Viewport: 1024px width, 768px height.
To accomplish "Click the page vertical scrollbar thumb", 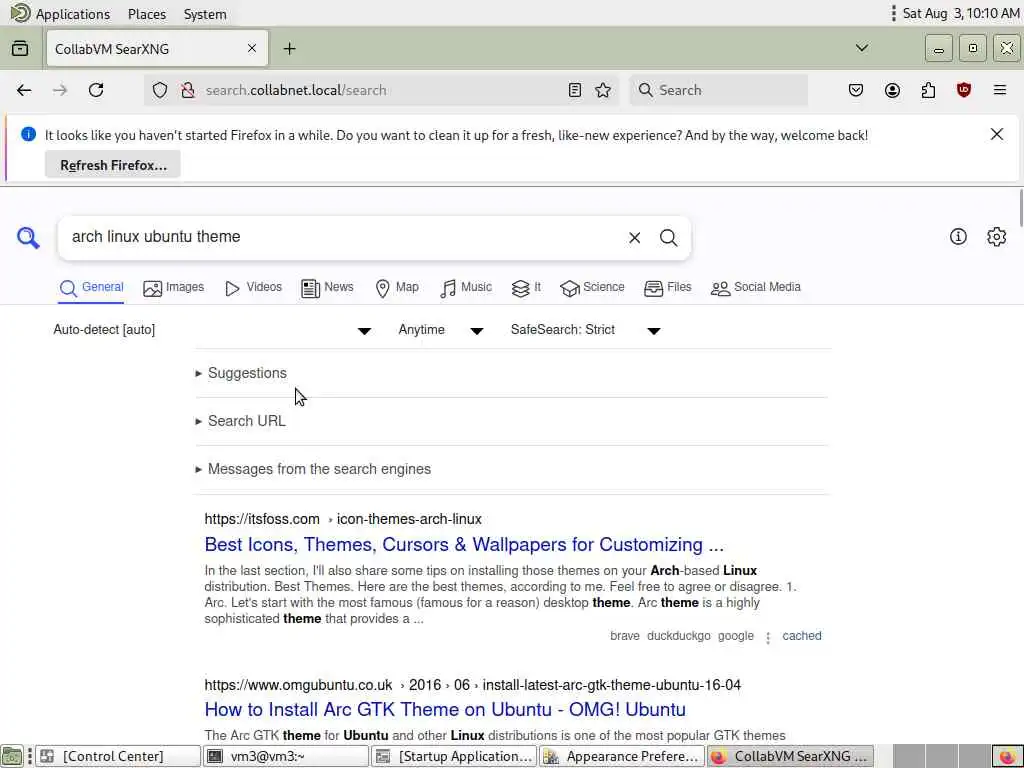I will tap(1020, 208).
